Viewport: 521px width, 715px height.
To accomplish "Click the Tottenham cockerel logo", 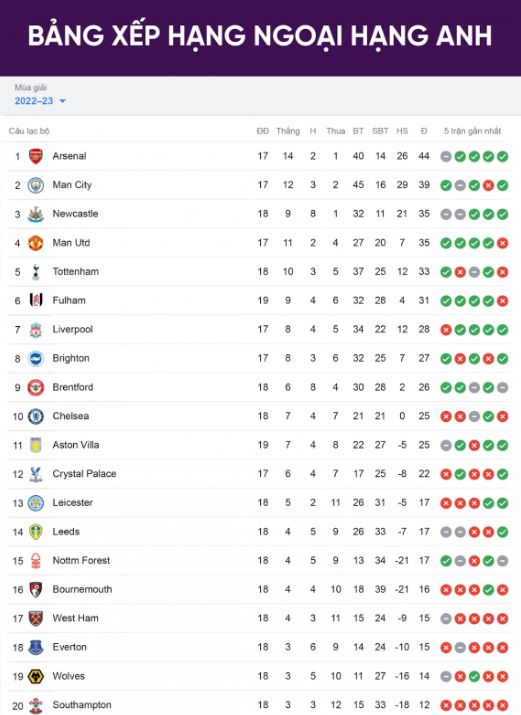I will (36, 272).
